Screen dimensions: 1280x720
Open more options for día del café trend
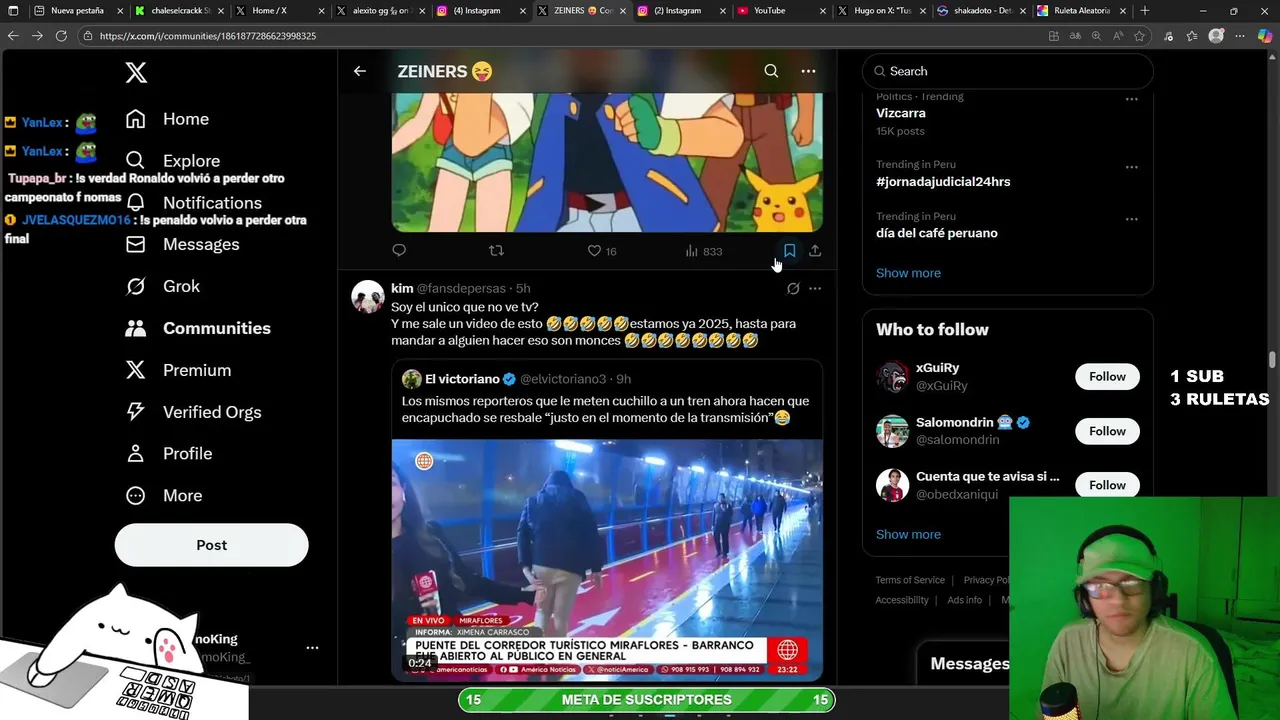[1131, 219]
